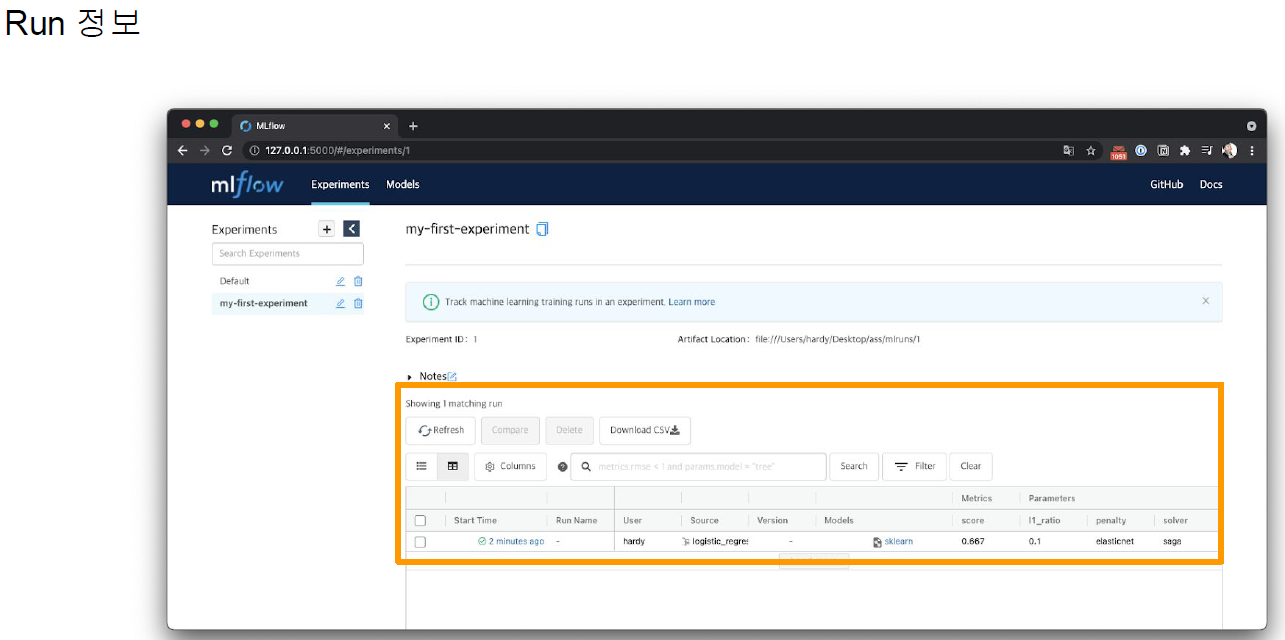This screenshot has height=640, width=1285.
Task: Sort by Source column header
Action: (704, 521)
